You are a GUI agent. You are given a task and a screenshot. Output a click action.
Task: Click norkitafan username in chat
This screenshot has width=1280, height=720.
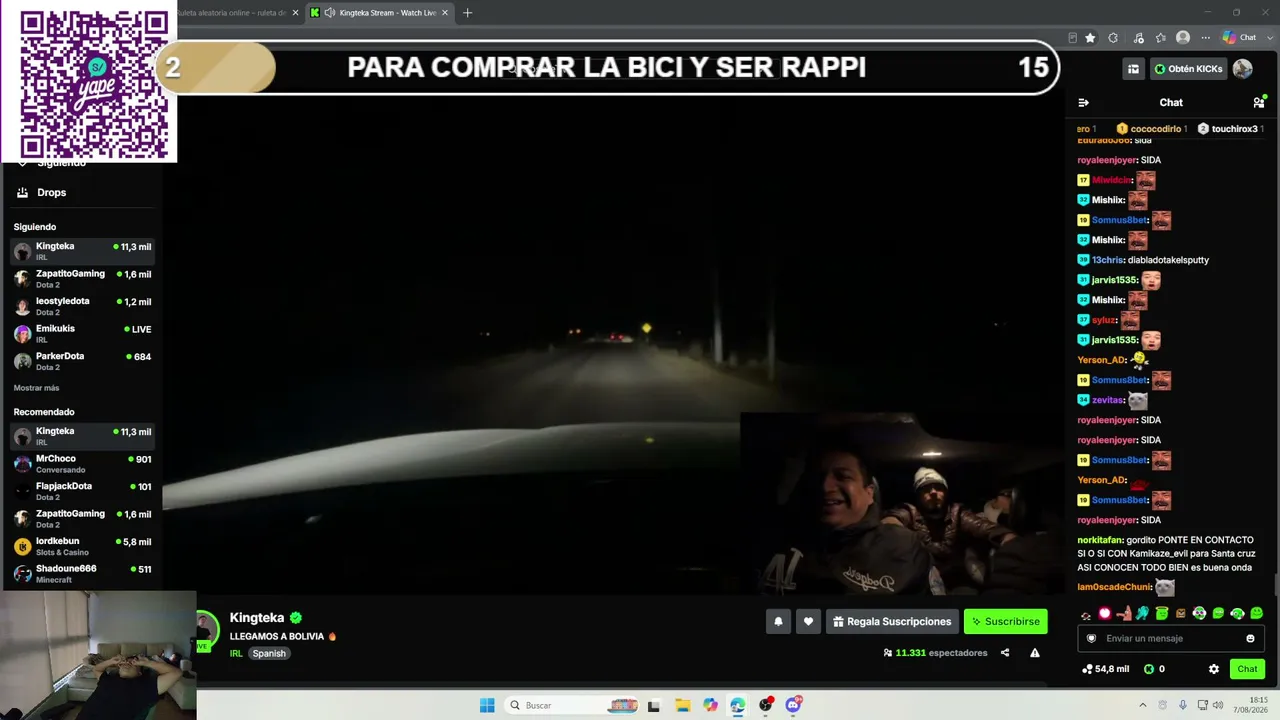tap(1100, 540)
